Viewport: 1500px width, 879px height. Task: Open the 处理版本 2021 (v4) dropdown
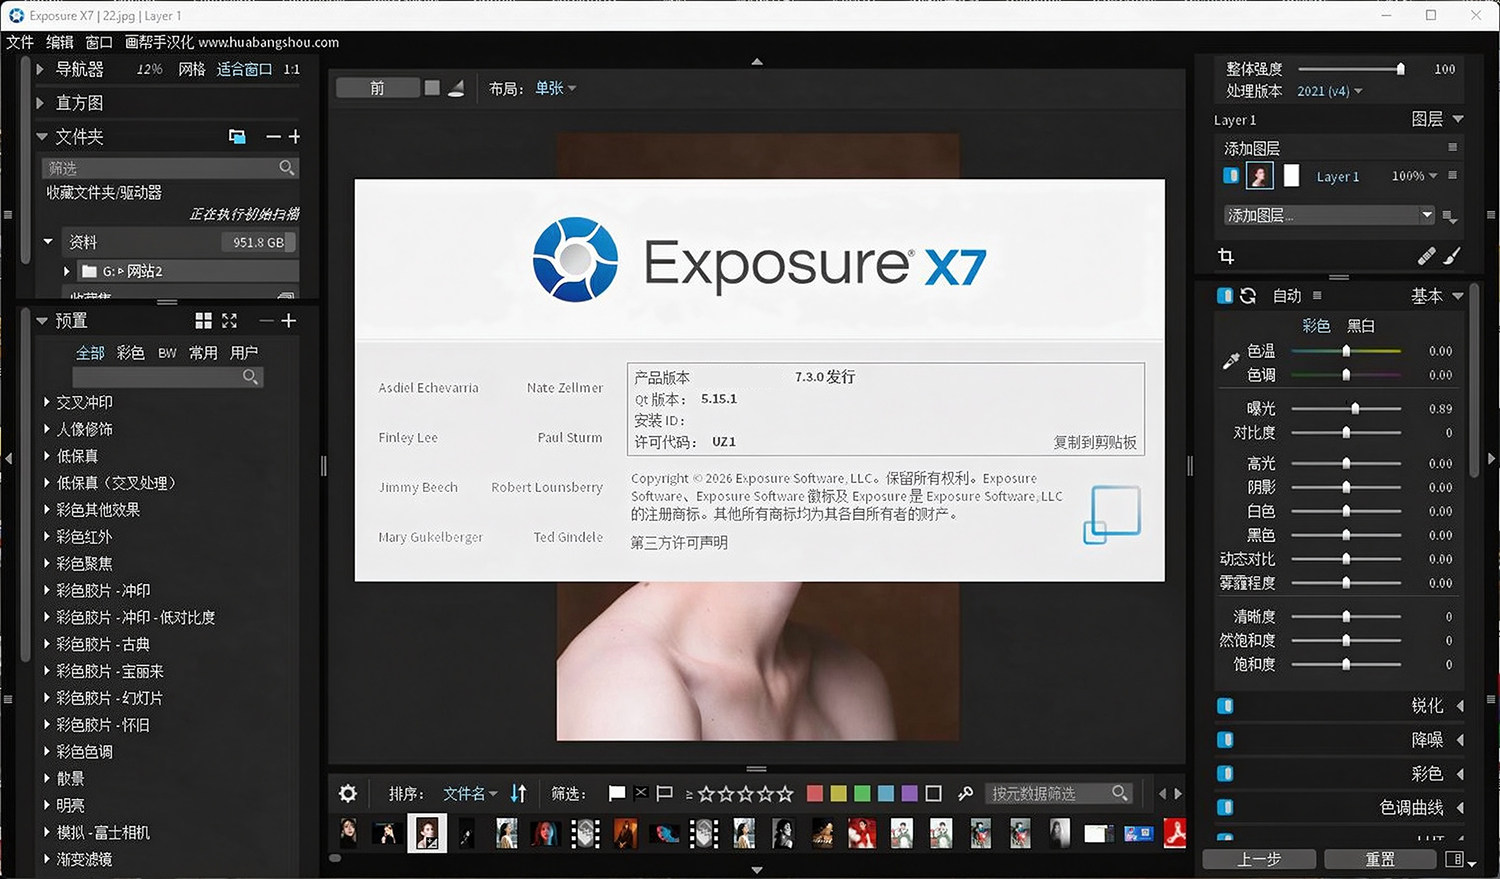tap(1329, 91)
